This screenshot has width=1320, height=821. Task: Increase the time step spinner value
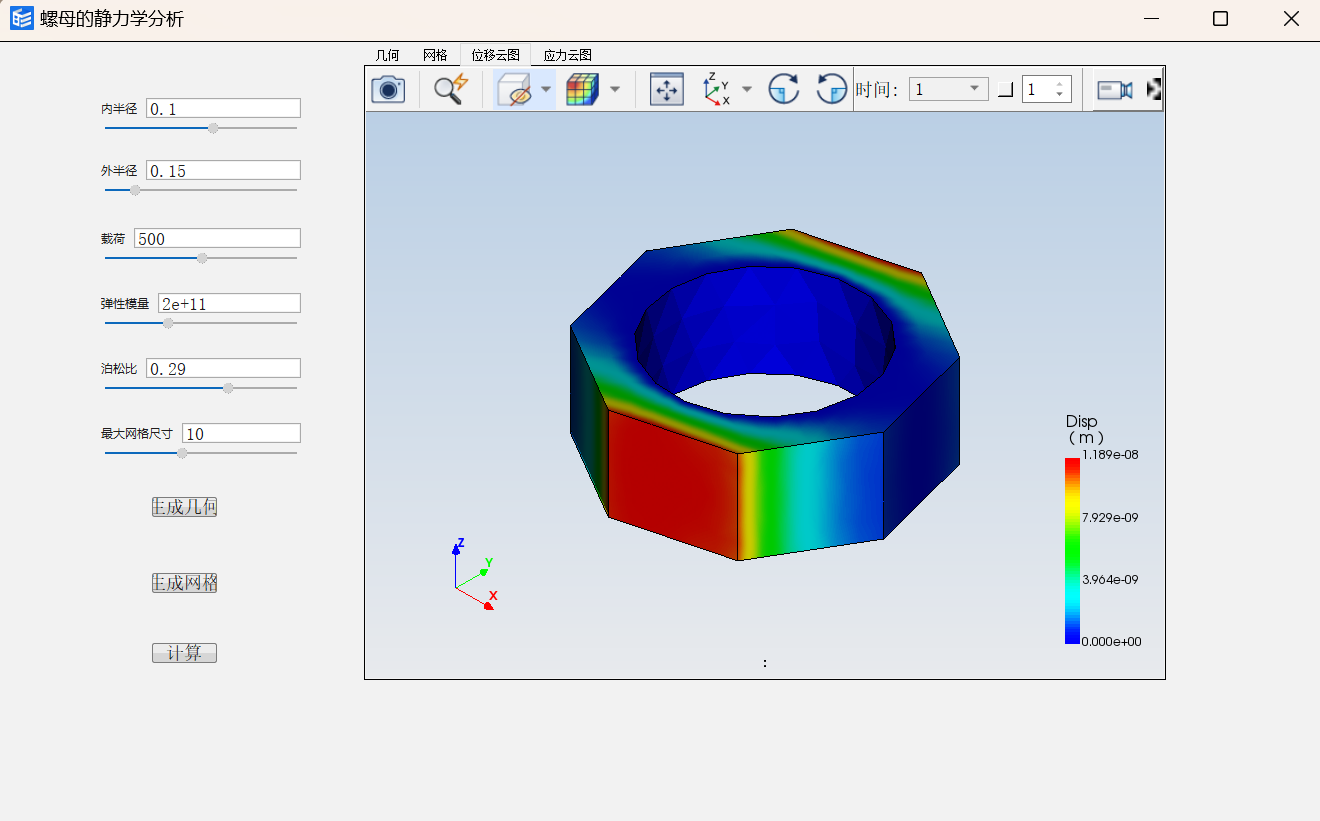tap(1060, 84)
